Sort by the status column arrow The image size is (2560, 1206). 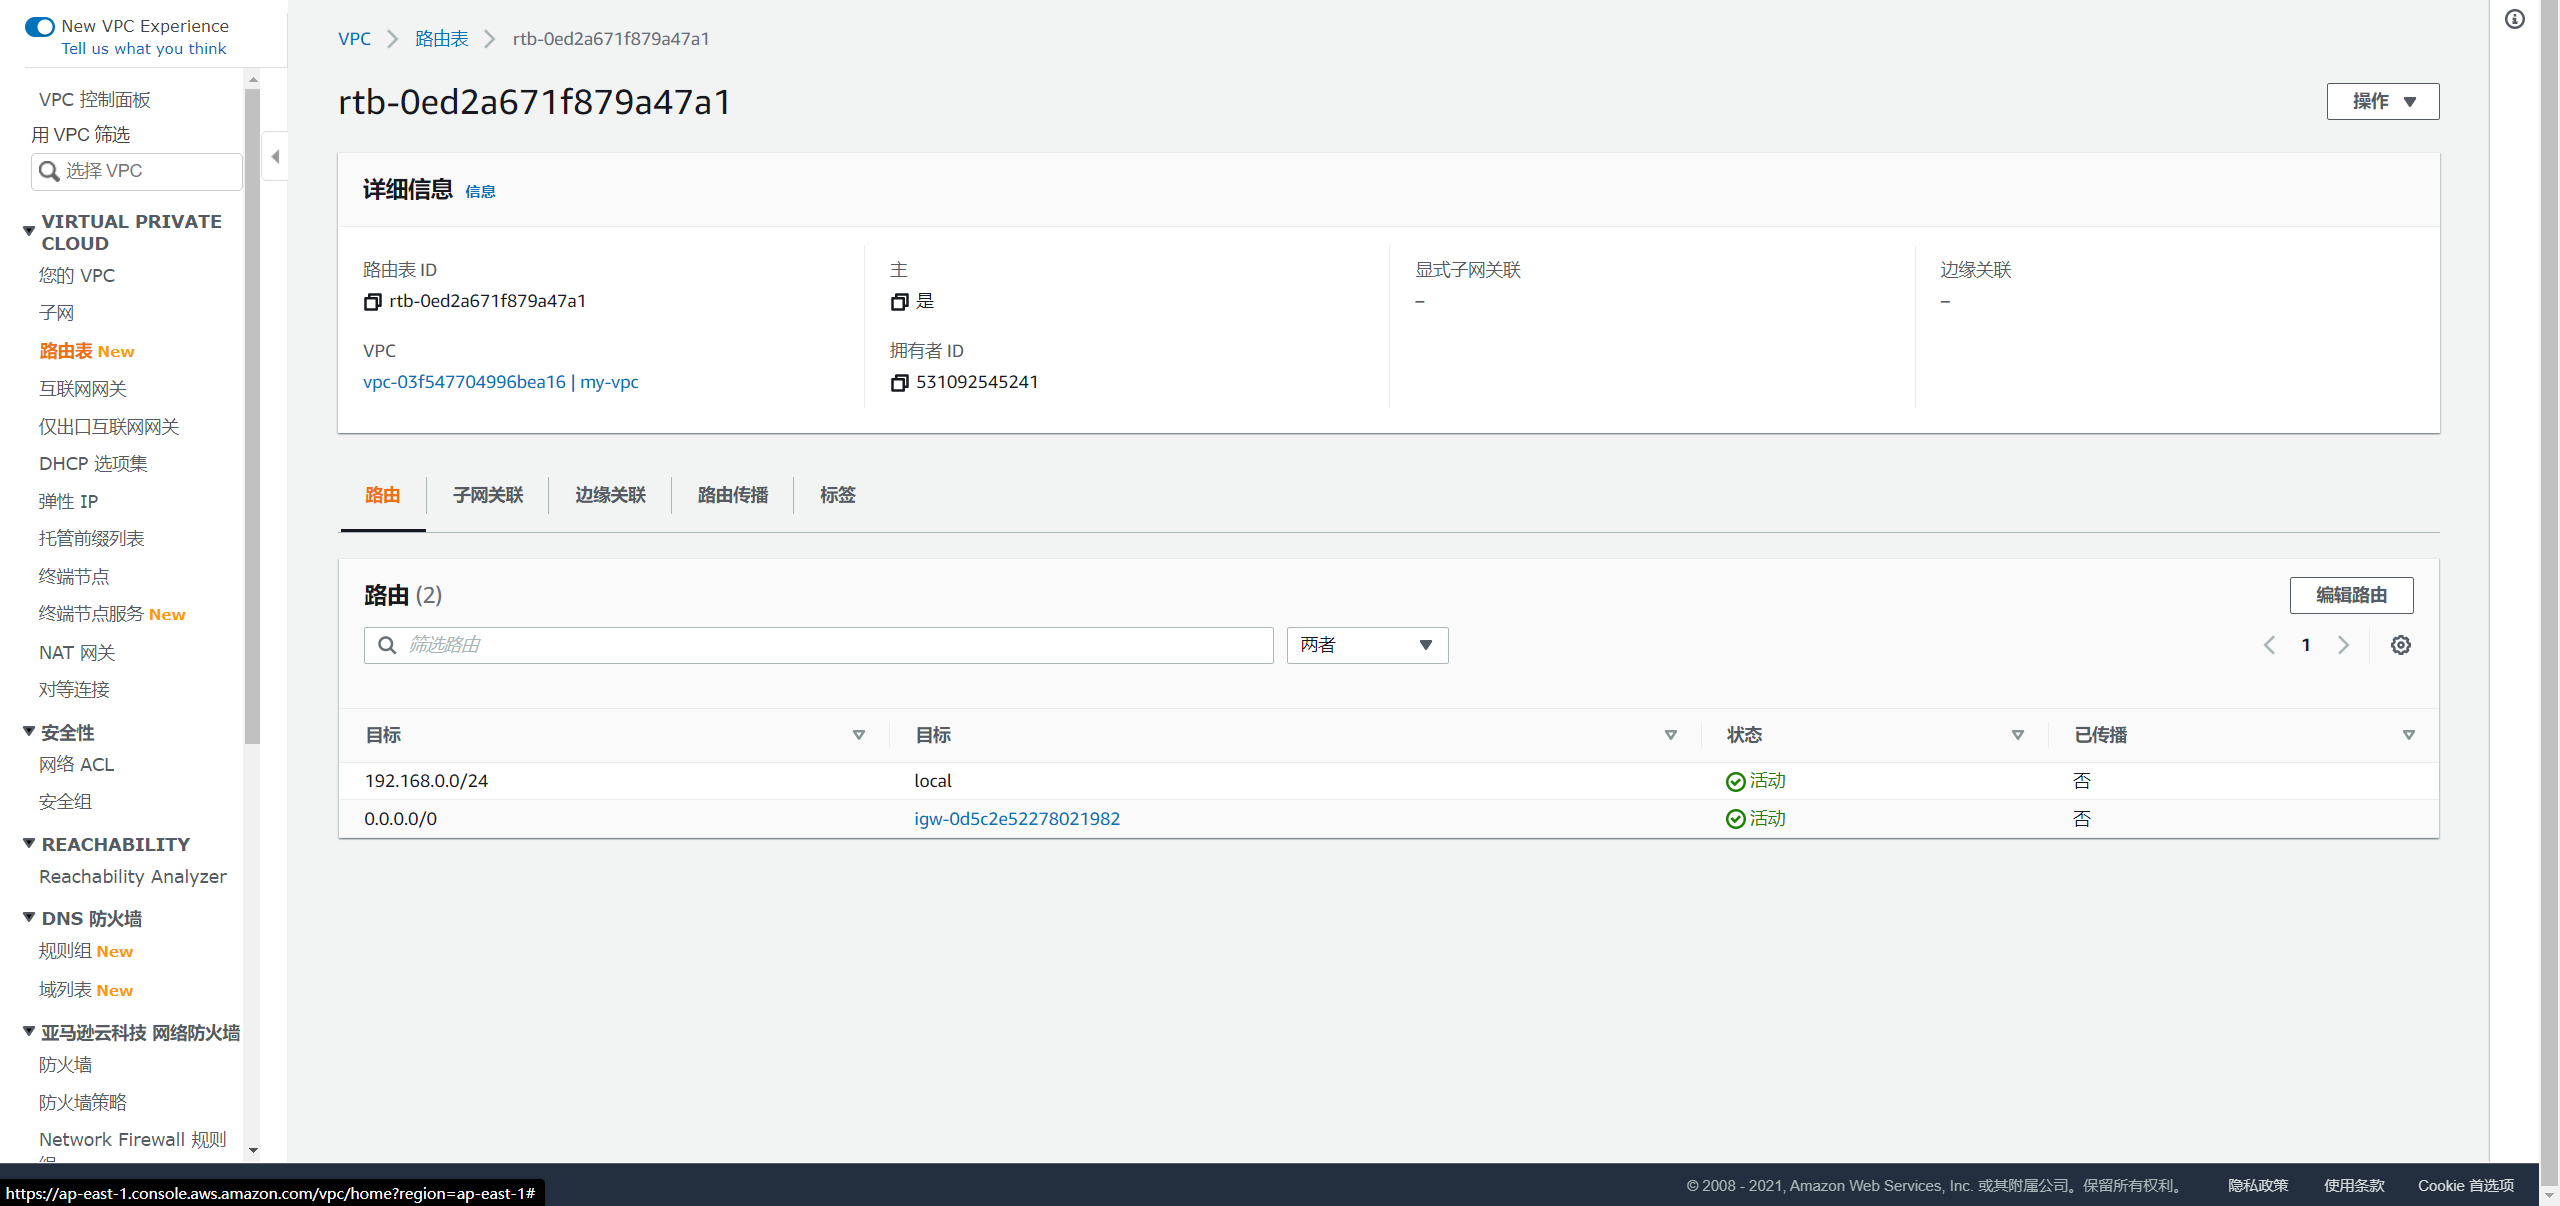click(x=2017, y=735)
